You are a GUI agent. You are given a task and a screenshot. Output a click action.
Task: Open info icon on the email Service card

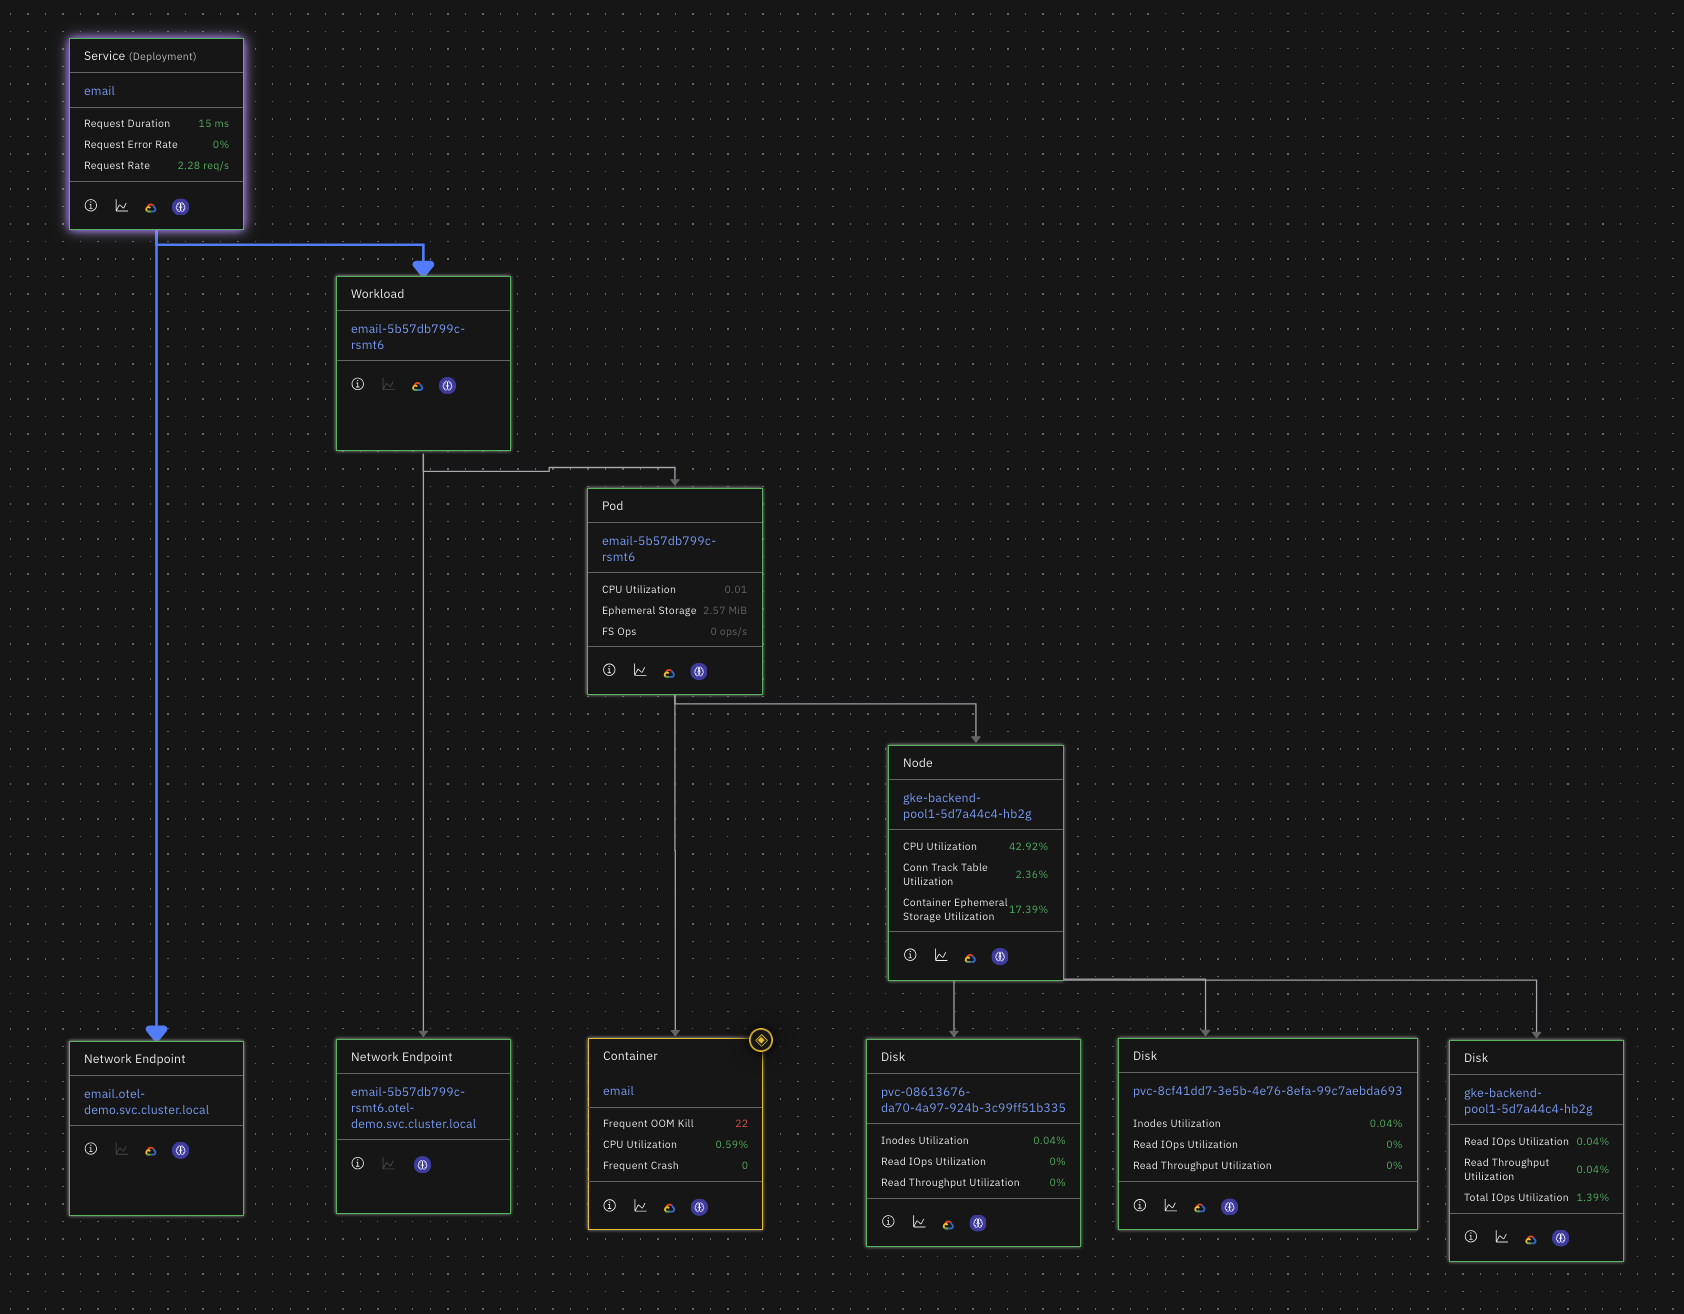[x=91, y=206]
